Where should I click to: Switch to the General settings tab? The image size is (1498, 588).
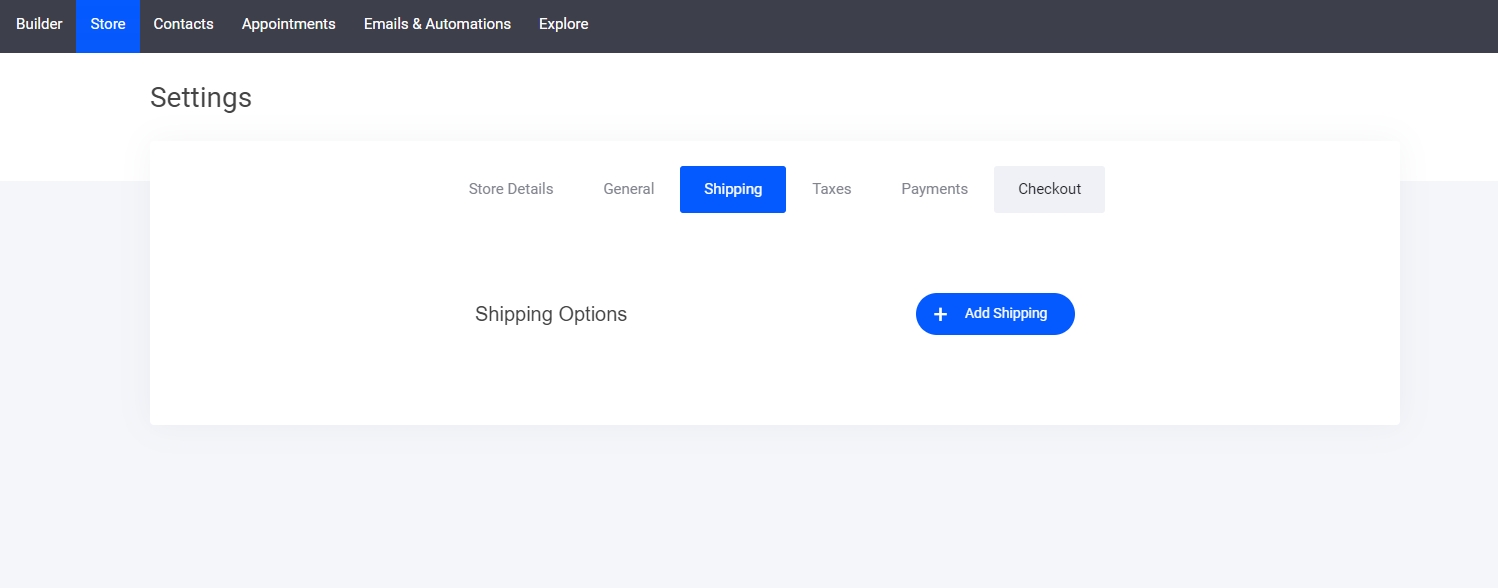pyautogui.click(x=628, y=189)
